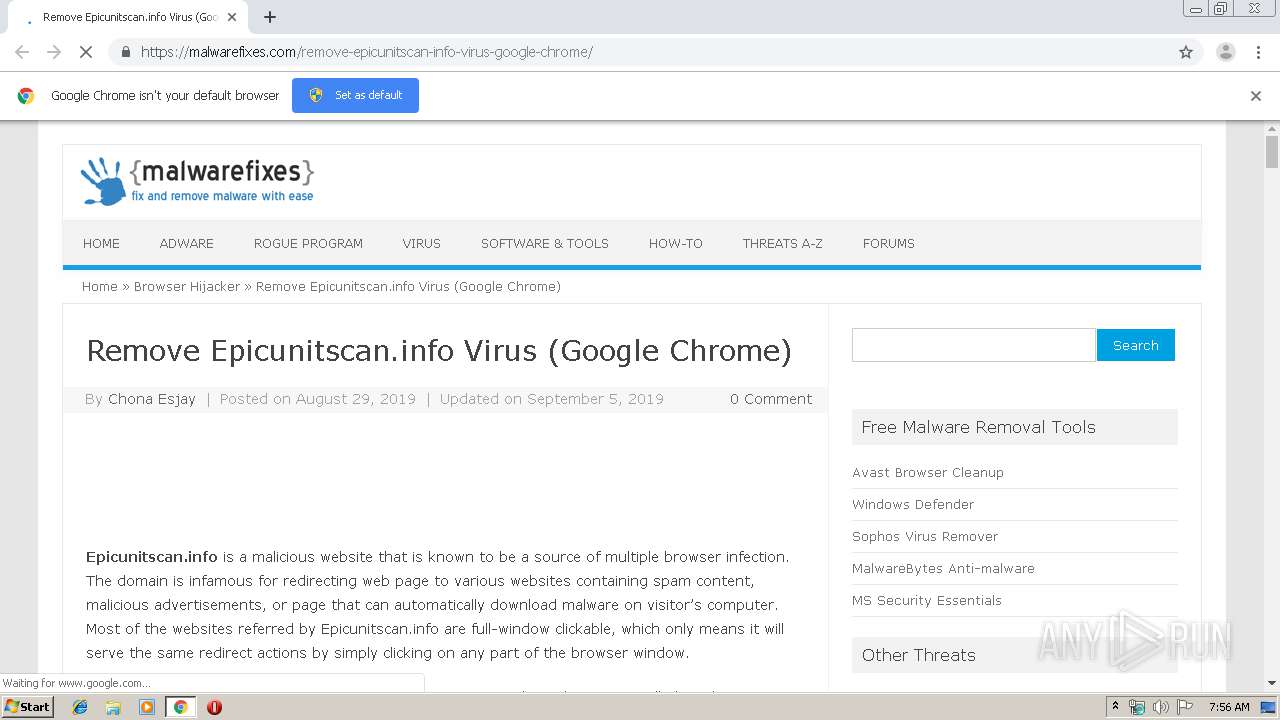
Task: Focus the site search text field
Action: pyautogui.click(x=974, y=345)
